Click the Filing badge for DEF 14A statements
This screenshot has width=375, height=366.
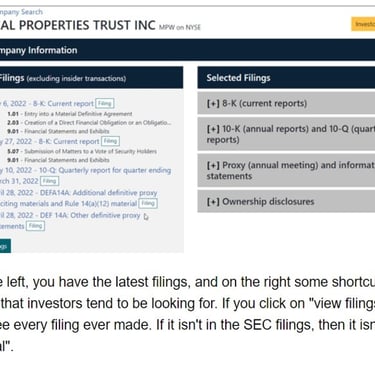point(35,226)
